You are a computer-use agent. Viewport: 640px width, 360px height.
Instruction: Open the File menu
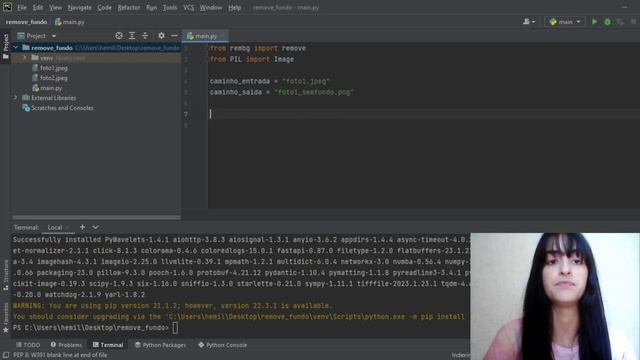22,7
